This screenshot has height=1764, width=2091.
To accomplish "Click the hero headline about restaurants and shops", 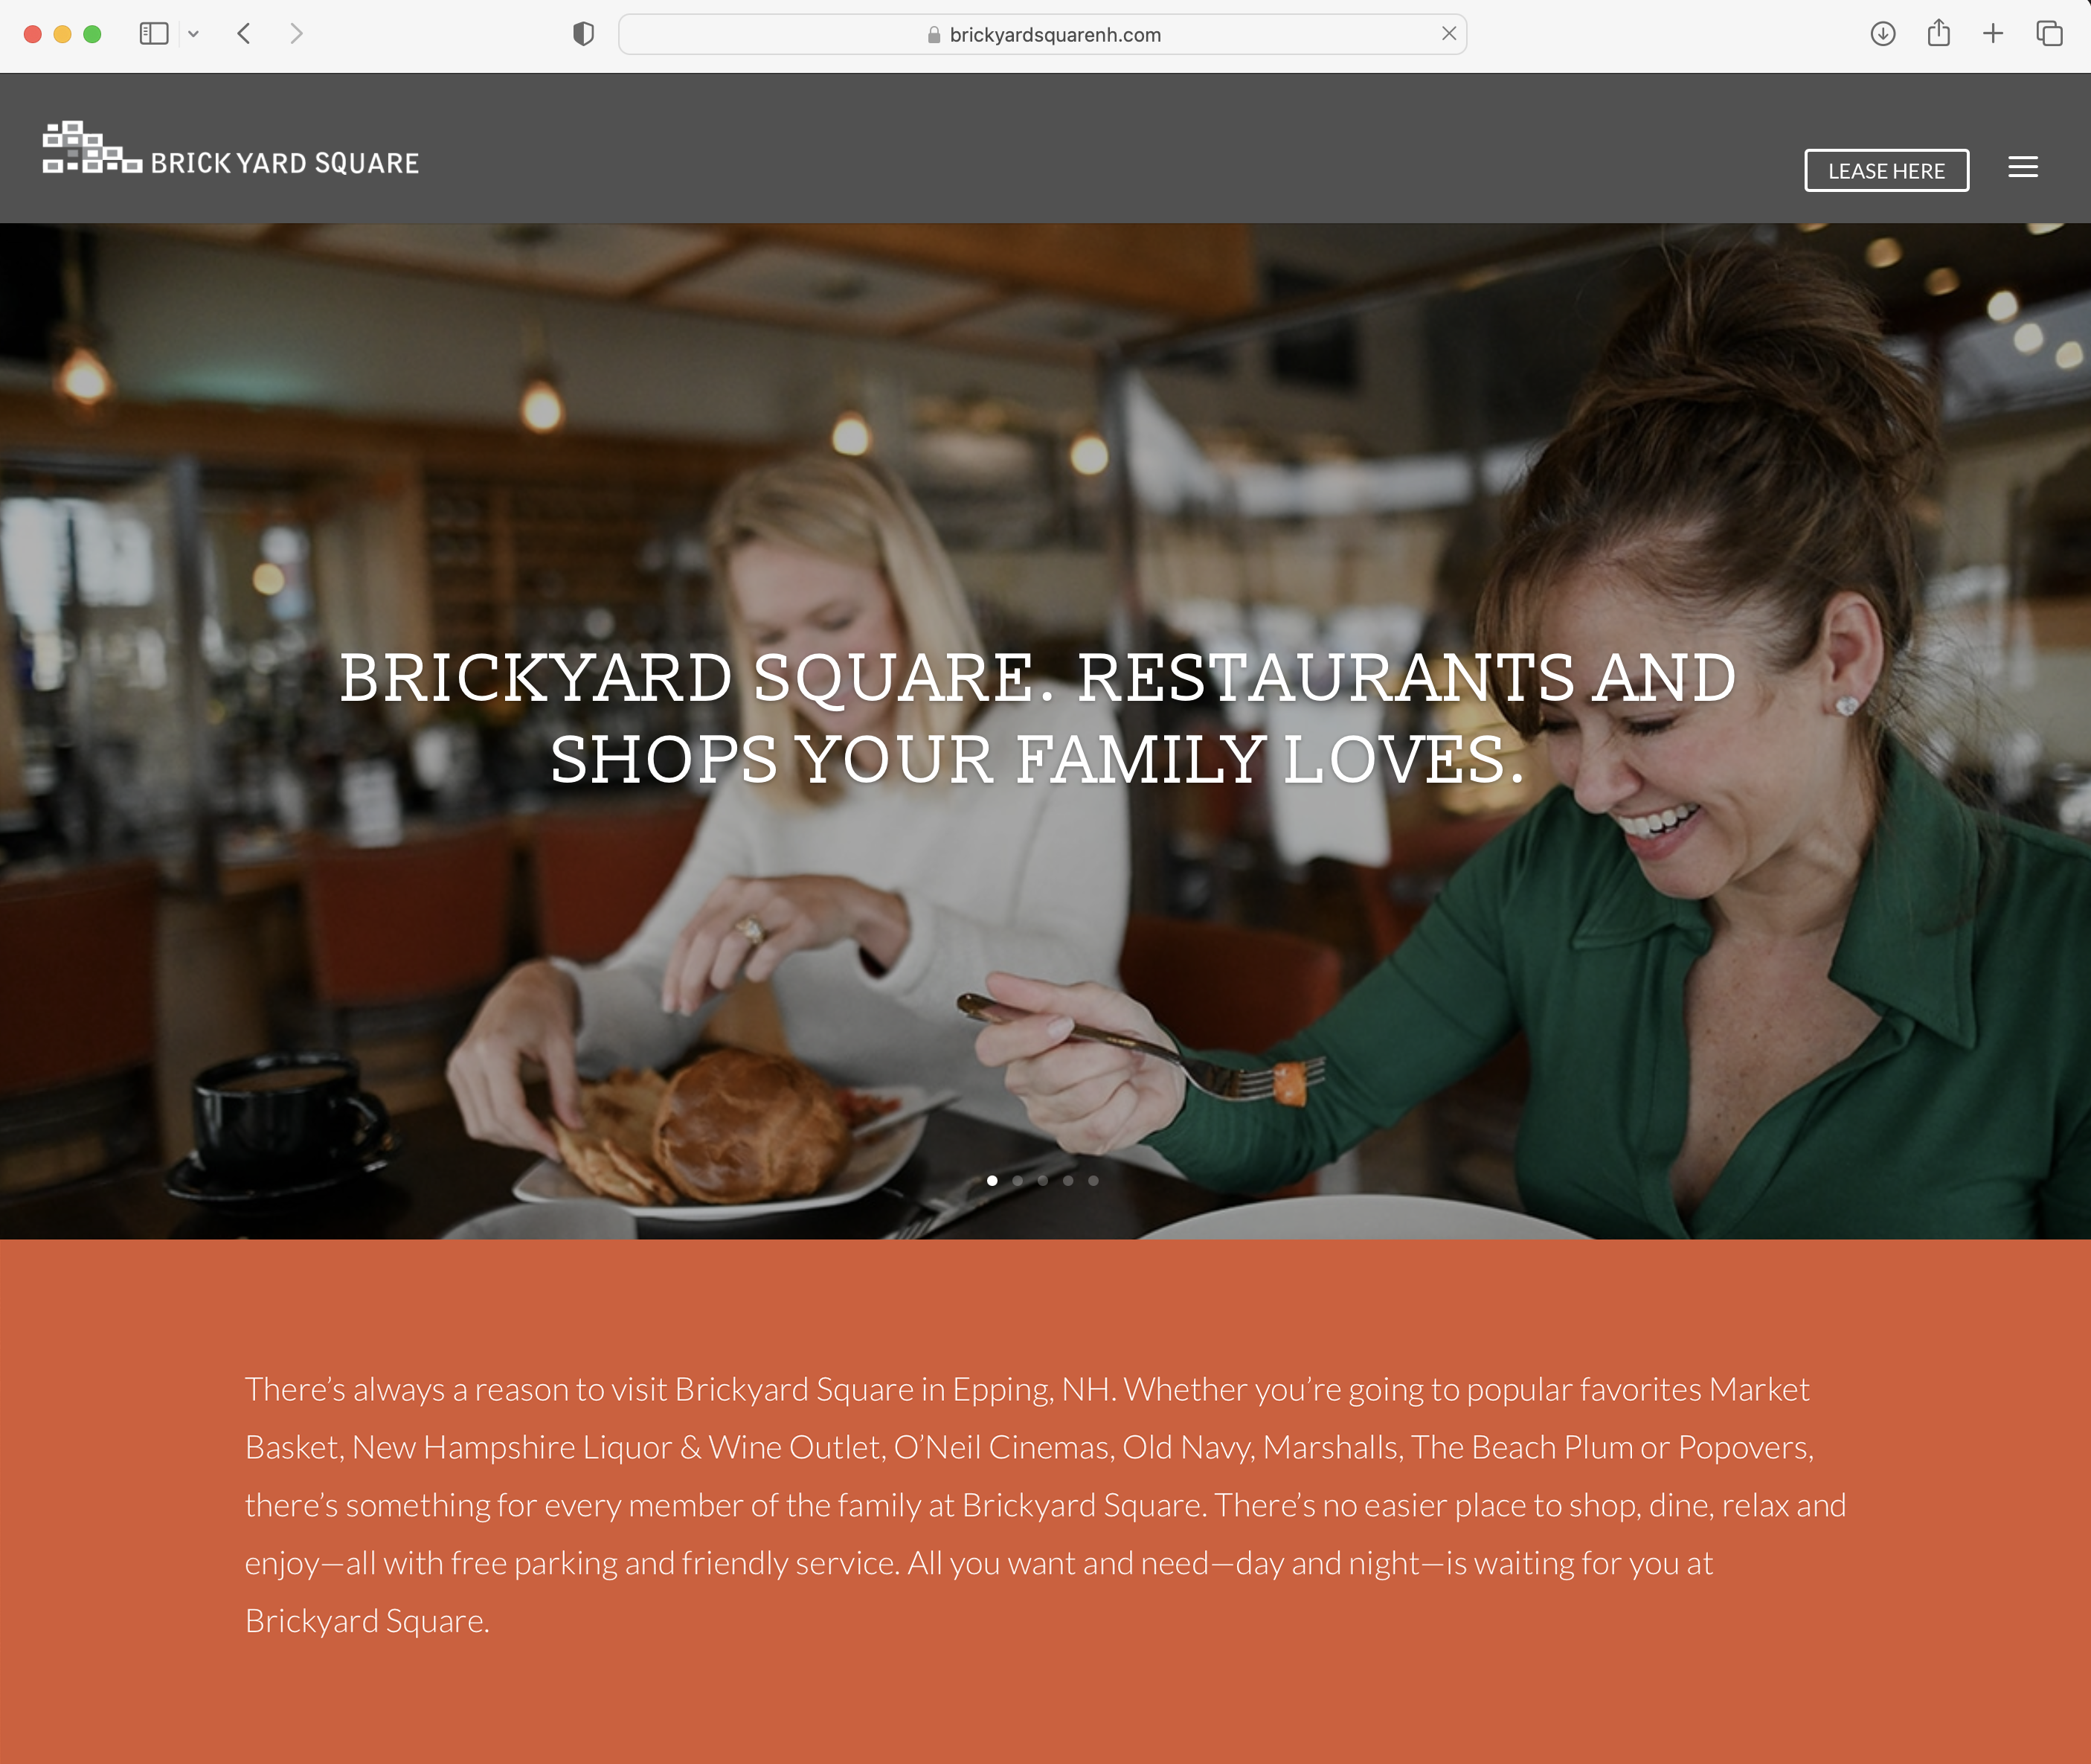I will (x=1038, y=718).
